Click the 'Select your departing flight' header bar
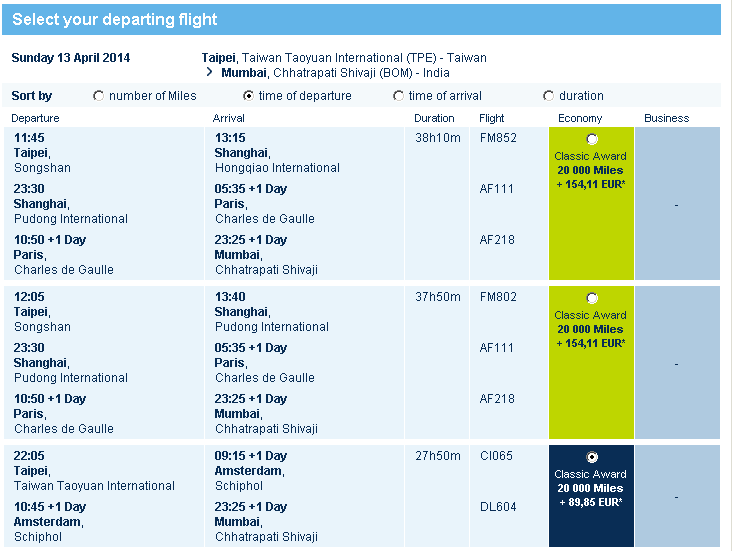This screenshot has height=551, width=734. point(361,20)
